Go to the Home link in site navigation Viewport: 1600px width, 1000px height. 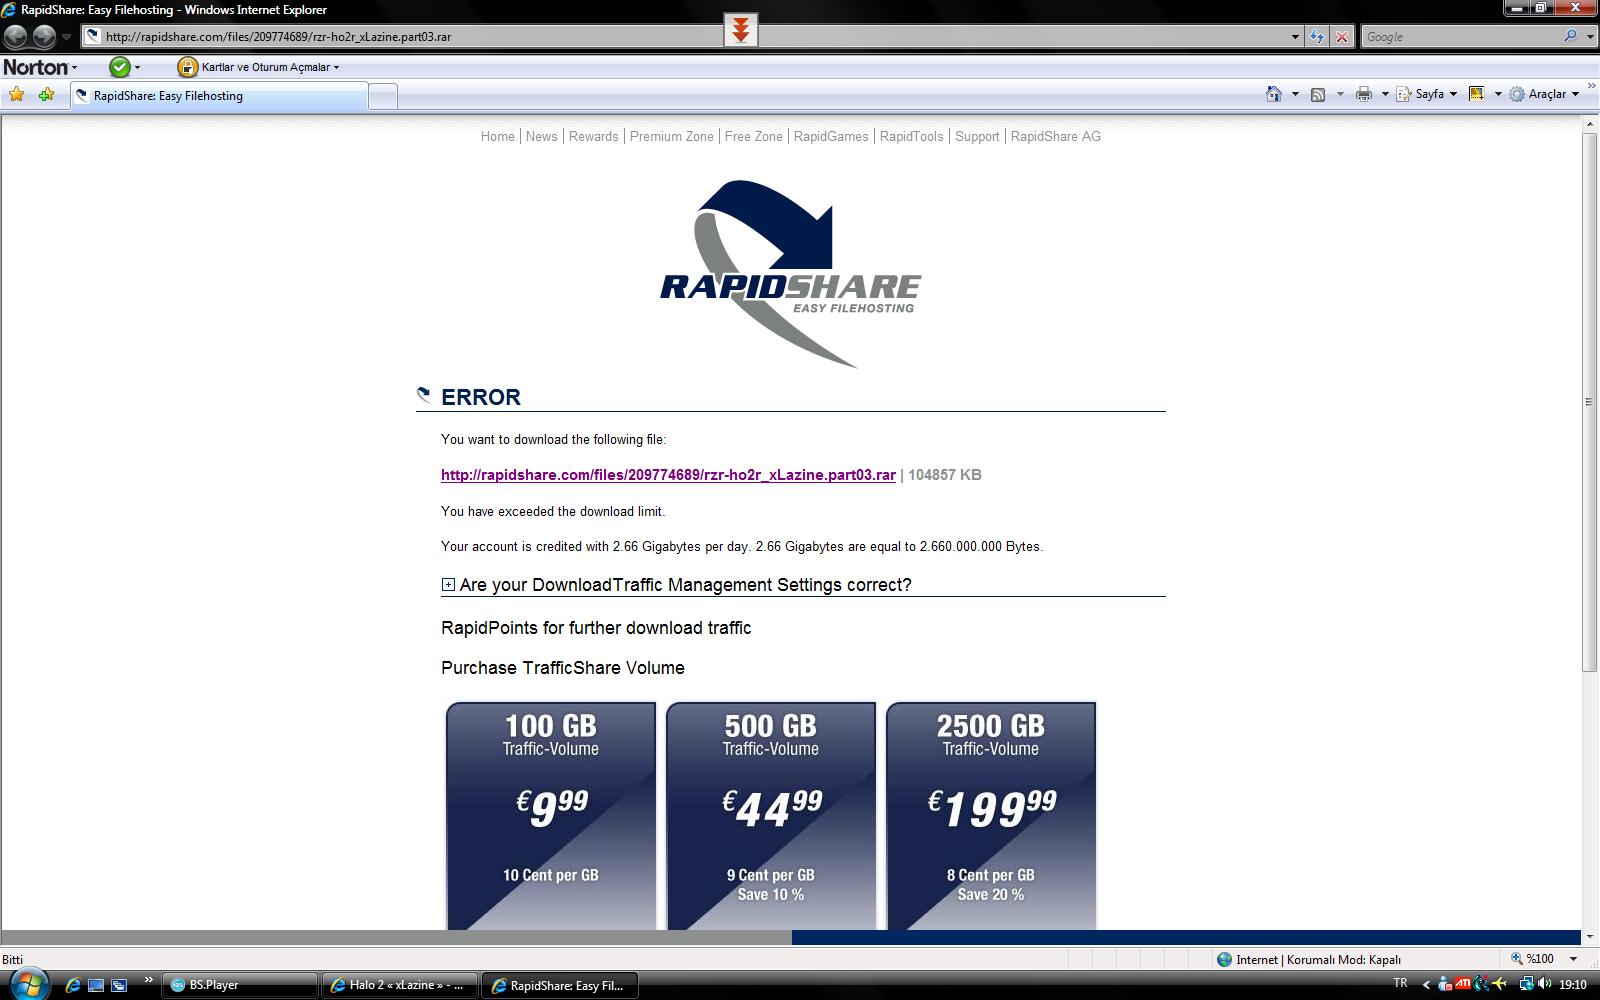(x=497, y=136)
